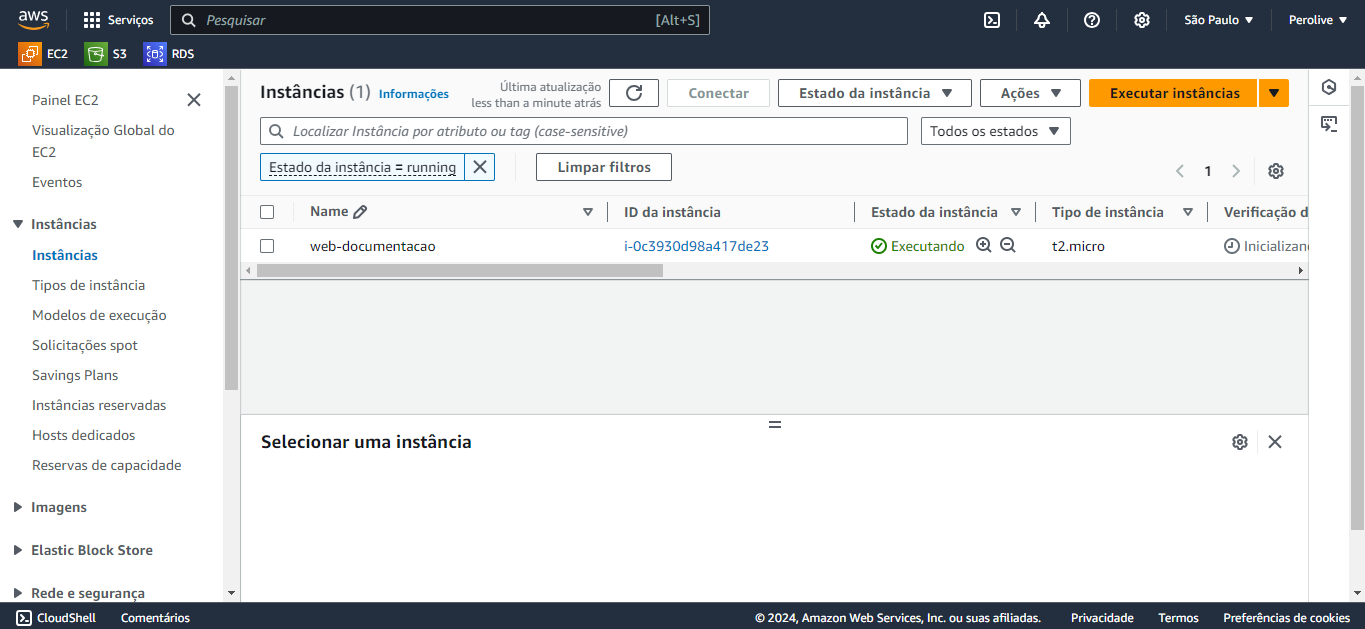Screen dimensions: 1365x629
Task: Sort by Tipo de instância column
Action: coord(1188,212)
